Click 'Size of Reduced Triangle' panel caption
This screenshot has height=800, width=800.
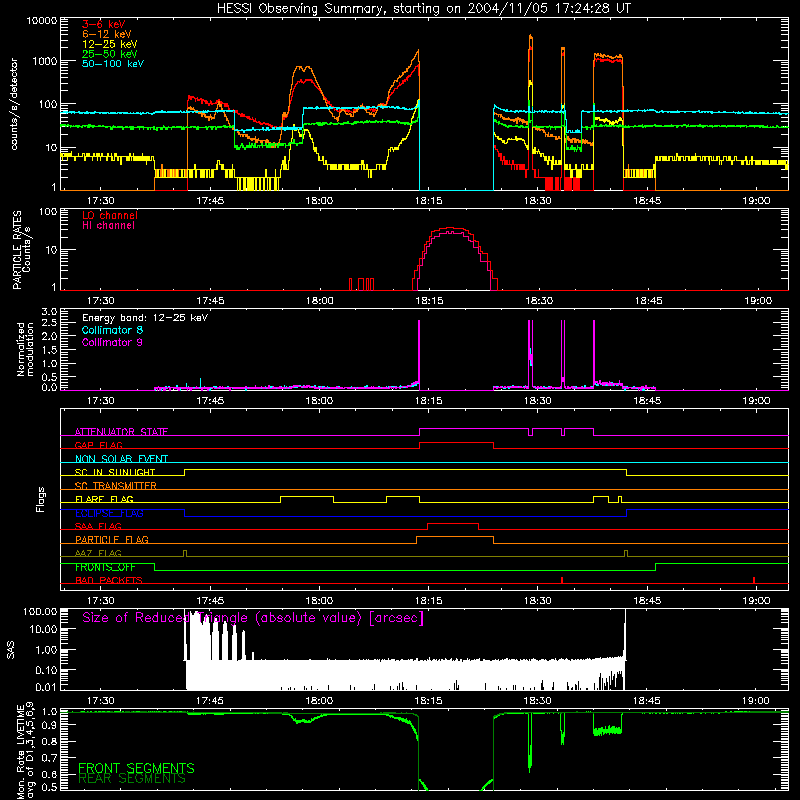253,618
